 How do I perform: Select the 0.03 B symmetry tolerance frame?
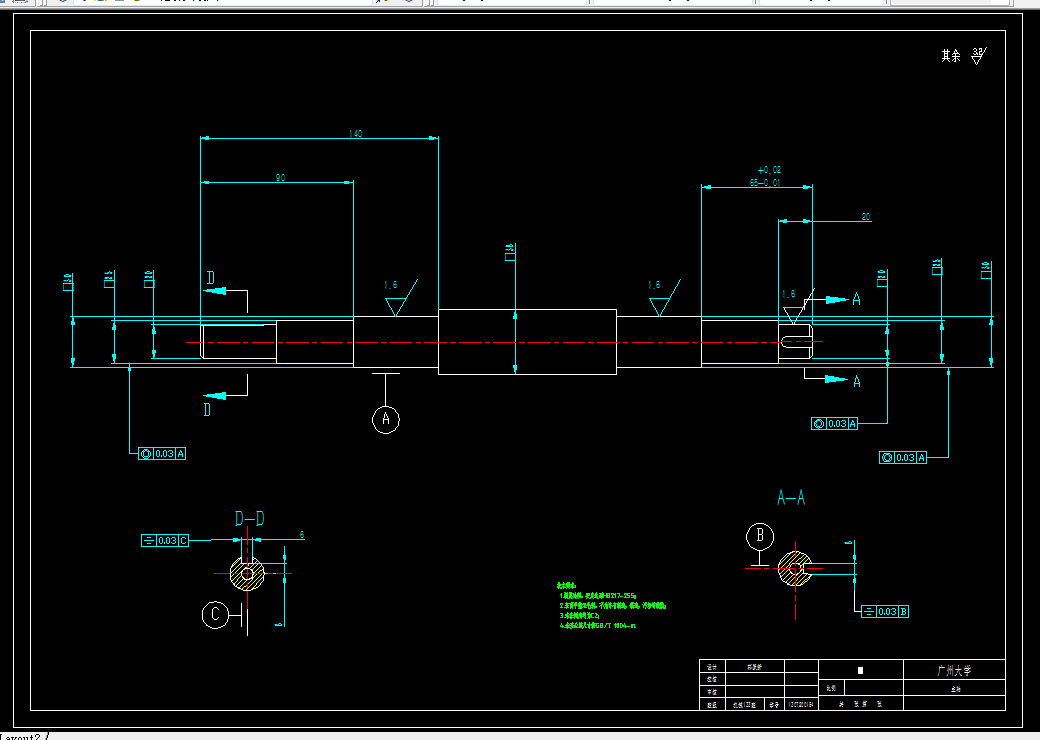[x=885, y=611]
